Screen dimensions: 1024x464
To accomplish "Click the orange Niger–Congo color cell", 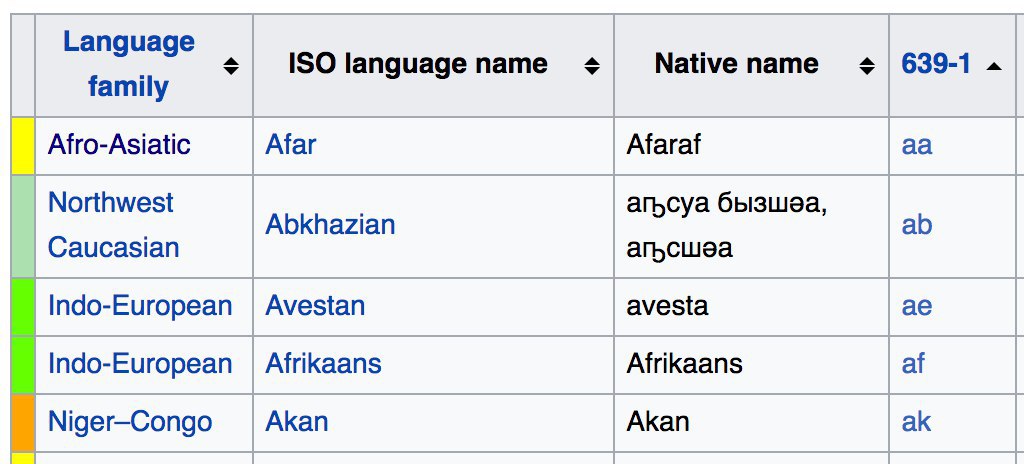I will 23,422.
